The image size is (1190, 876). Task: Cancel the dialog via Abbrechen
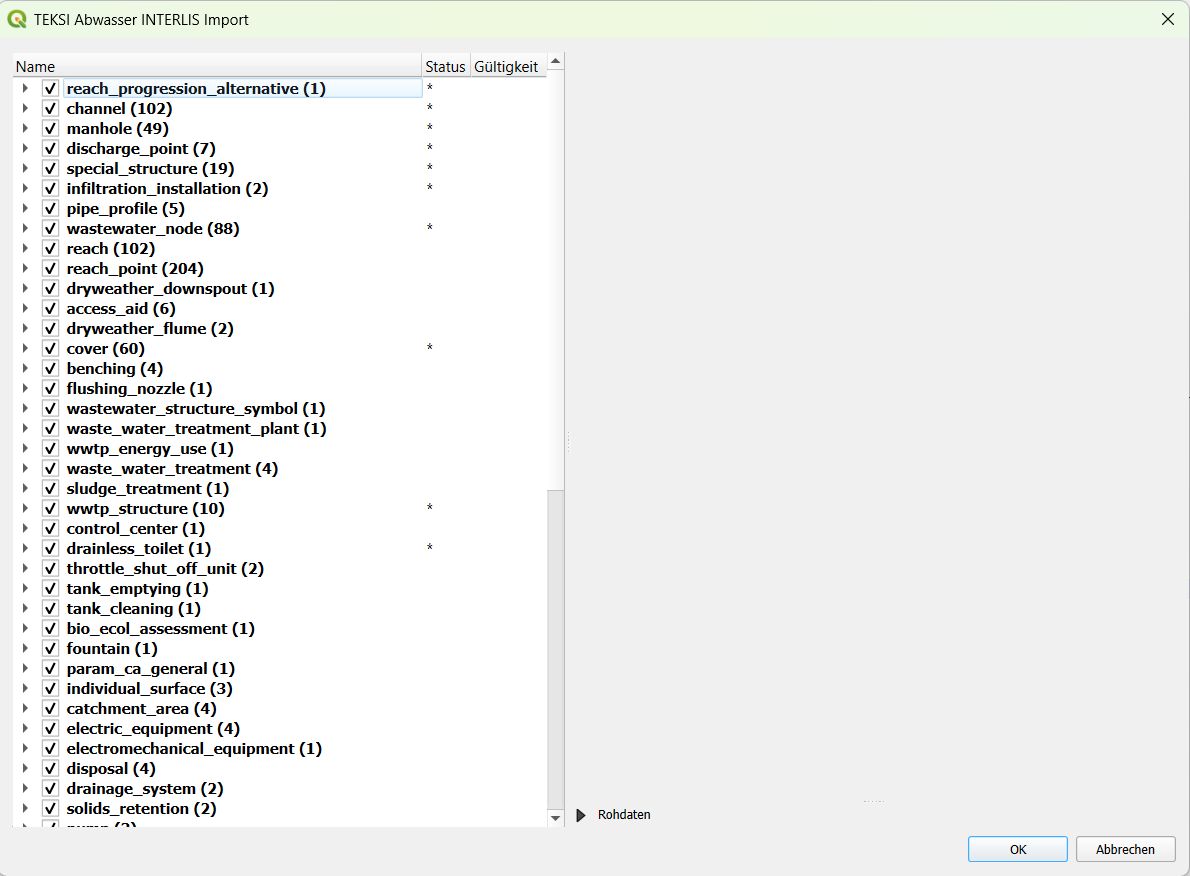pos(1125,848)
